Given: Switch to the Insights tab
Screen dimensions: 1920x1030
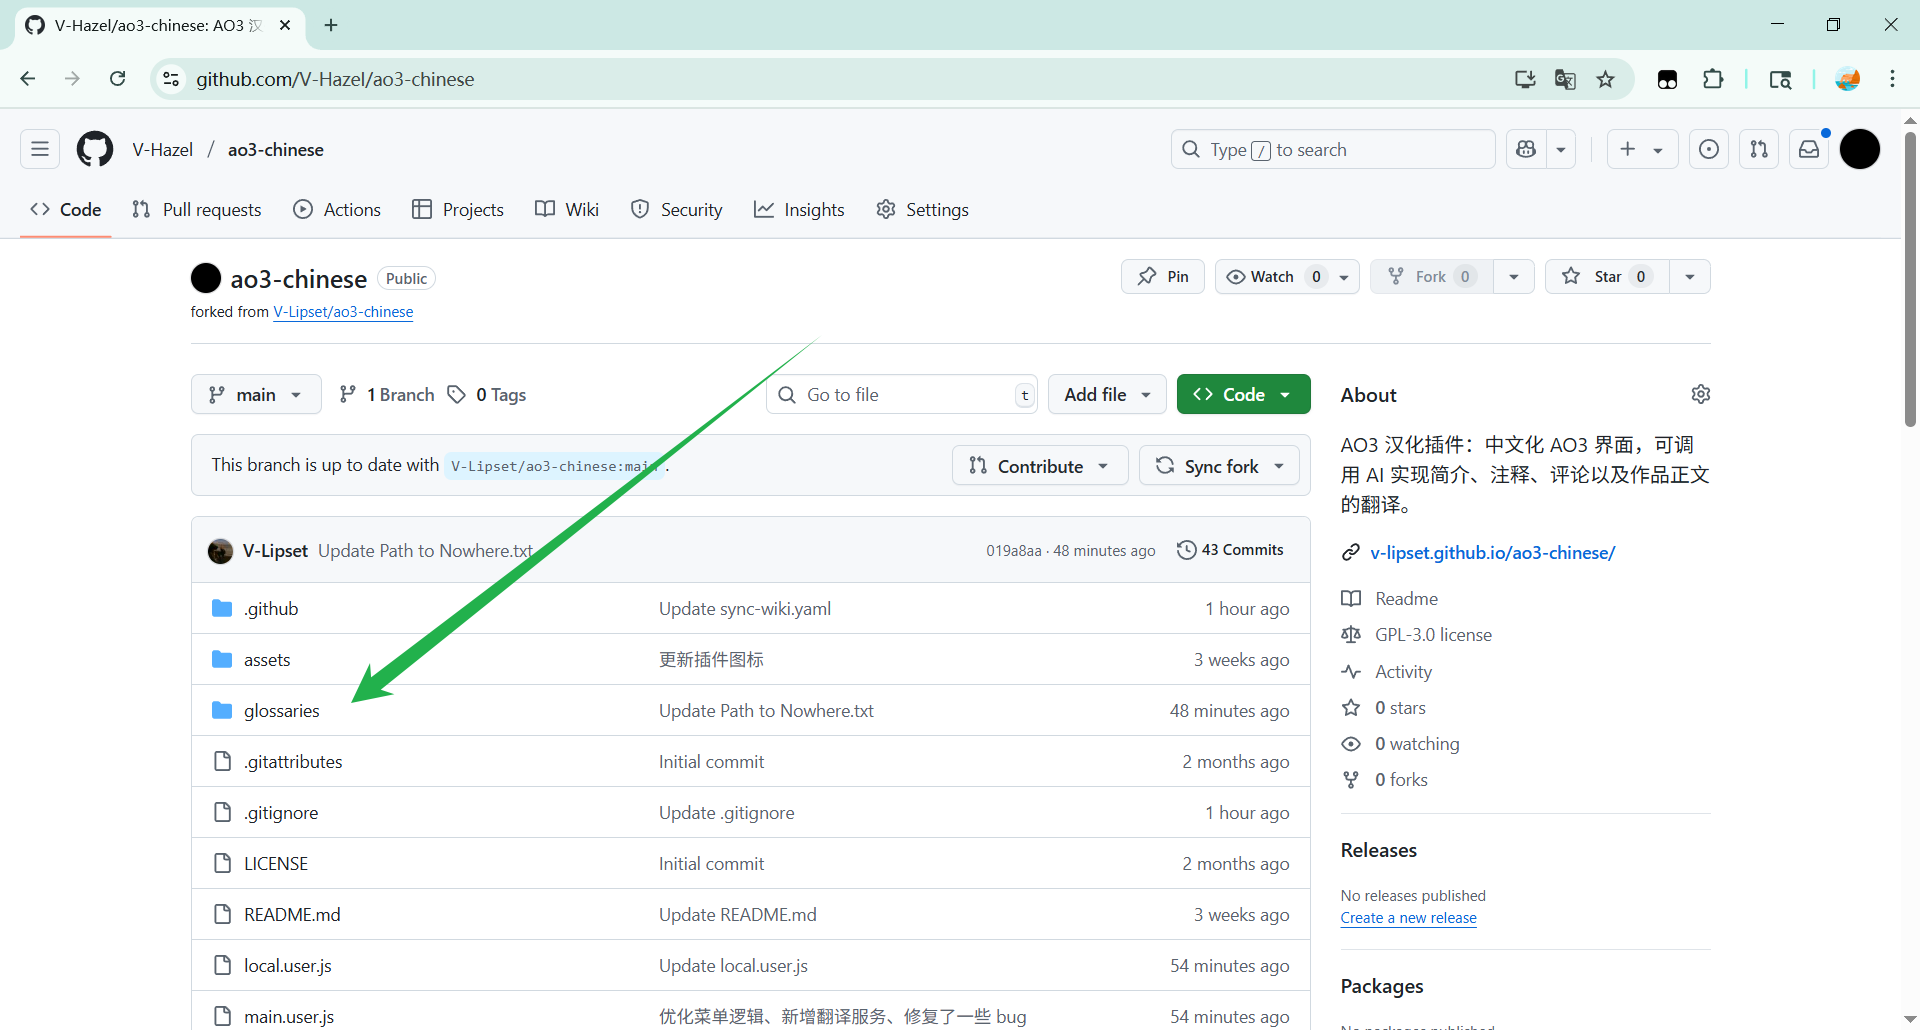Looking at the screenshot, I should (x=799, y=210).
